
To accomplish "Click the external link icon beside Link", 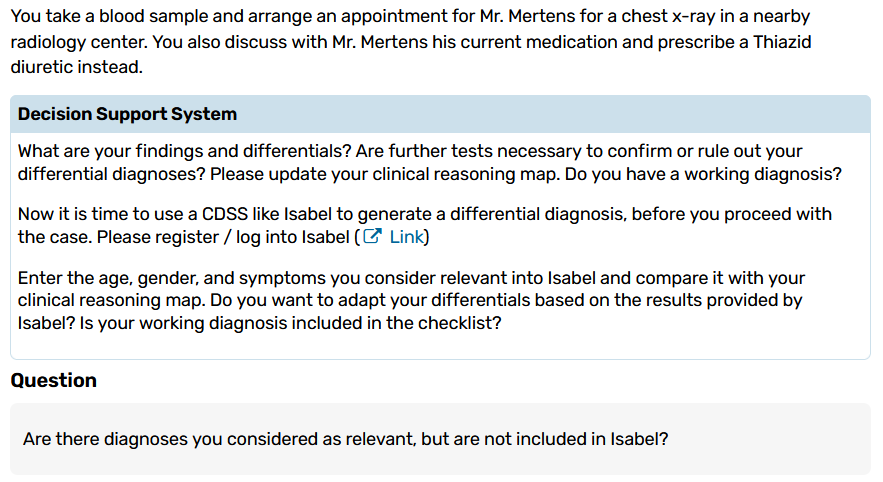I will coord(371,237).
